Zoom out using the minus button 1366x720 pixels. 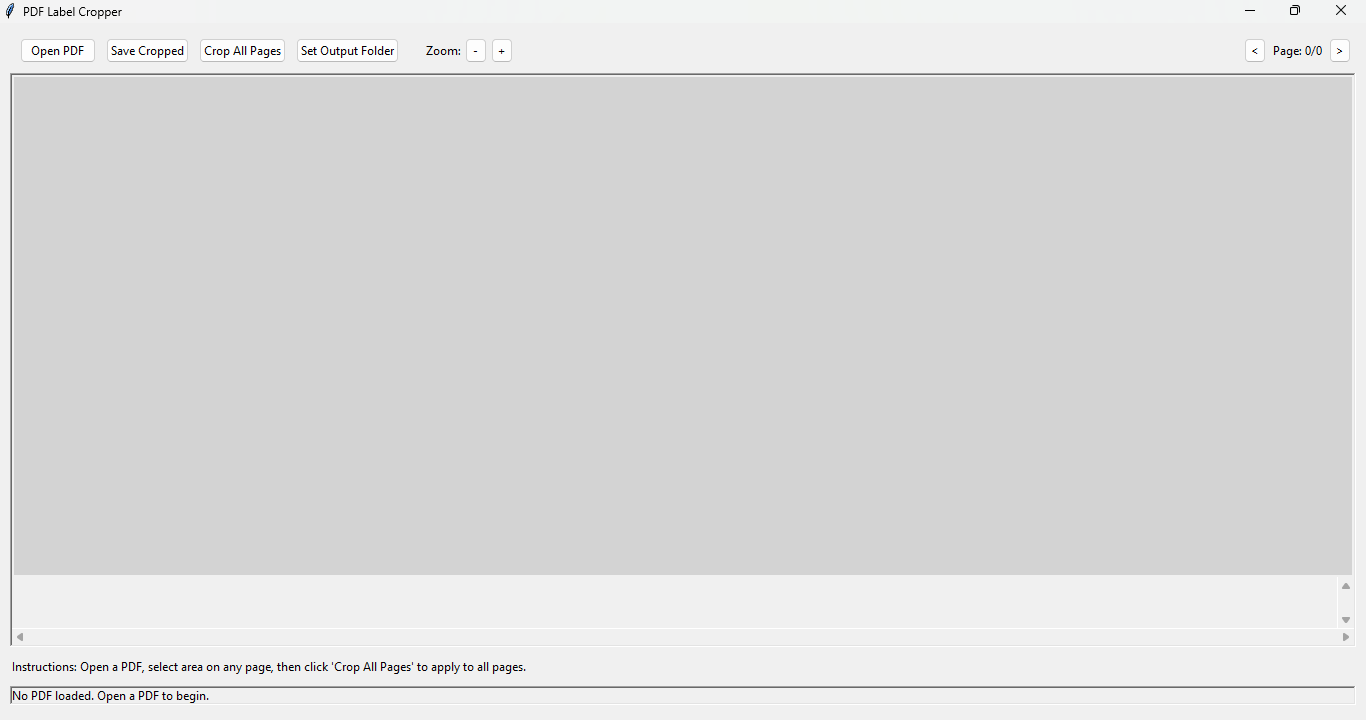pyautogui.click(x=475, y=51)
